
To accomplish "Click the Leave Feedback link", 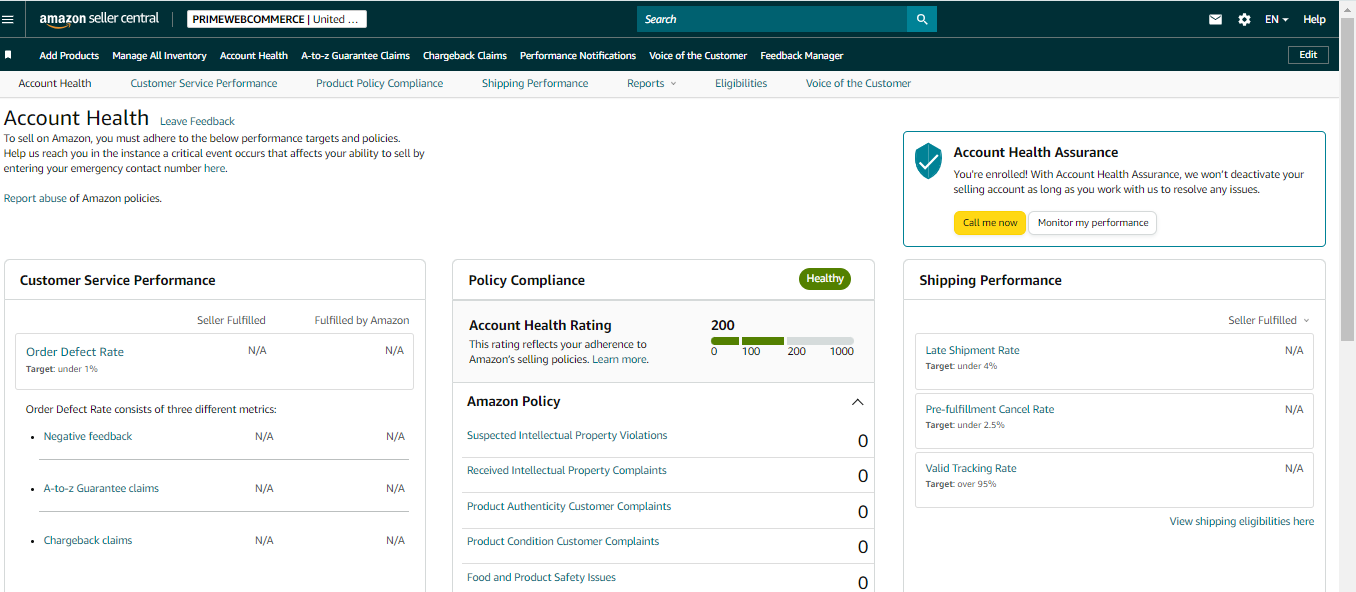I will pyautogui.click(x=197, y=121).
